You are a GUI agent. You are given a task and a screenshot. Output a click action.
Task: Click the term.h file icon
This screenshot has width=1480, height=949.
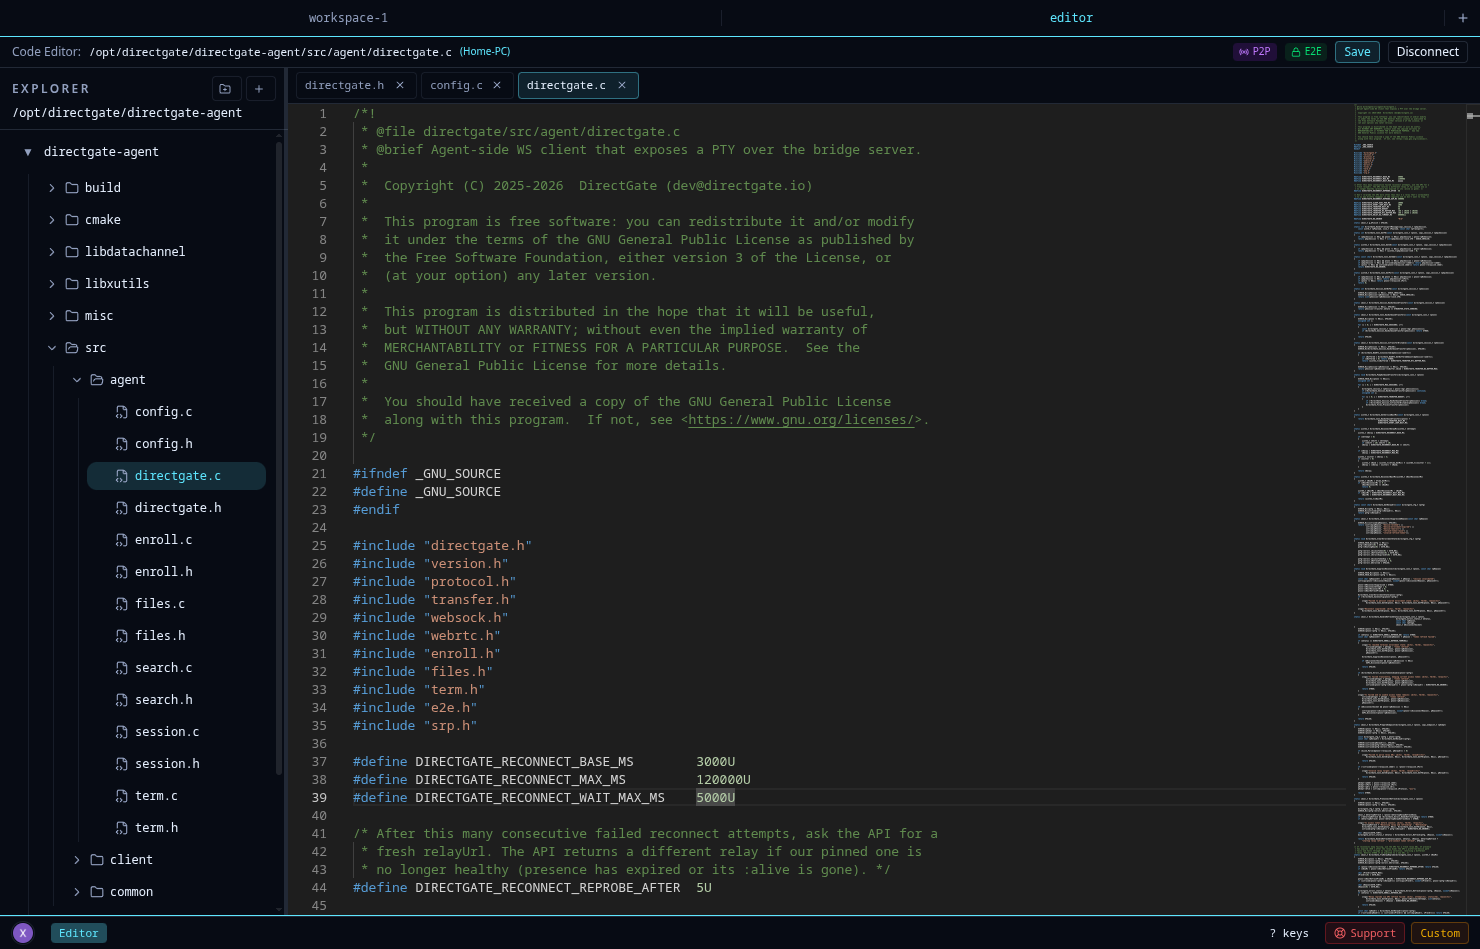point(122,828)
